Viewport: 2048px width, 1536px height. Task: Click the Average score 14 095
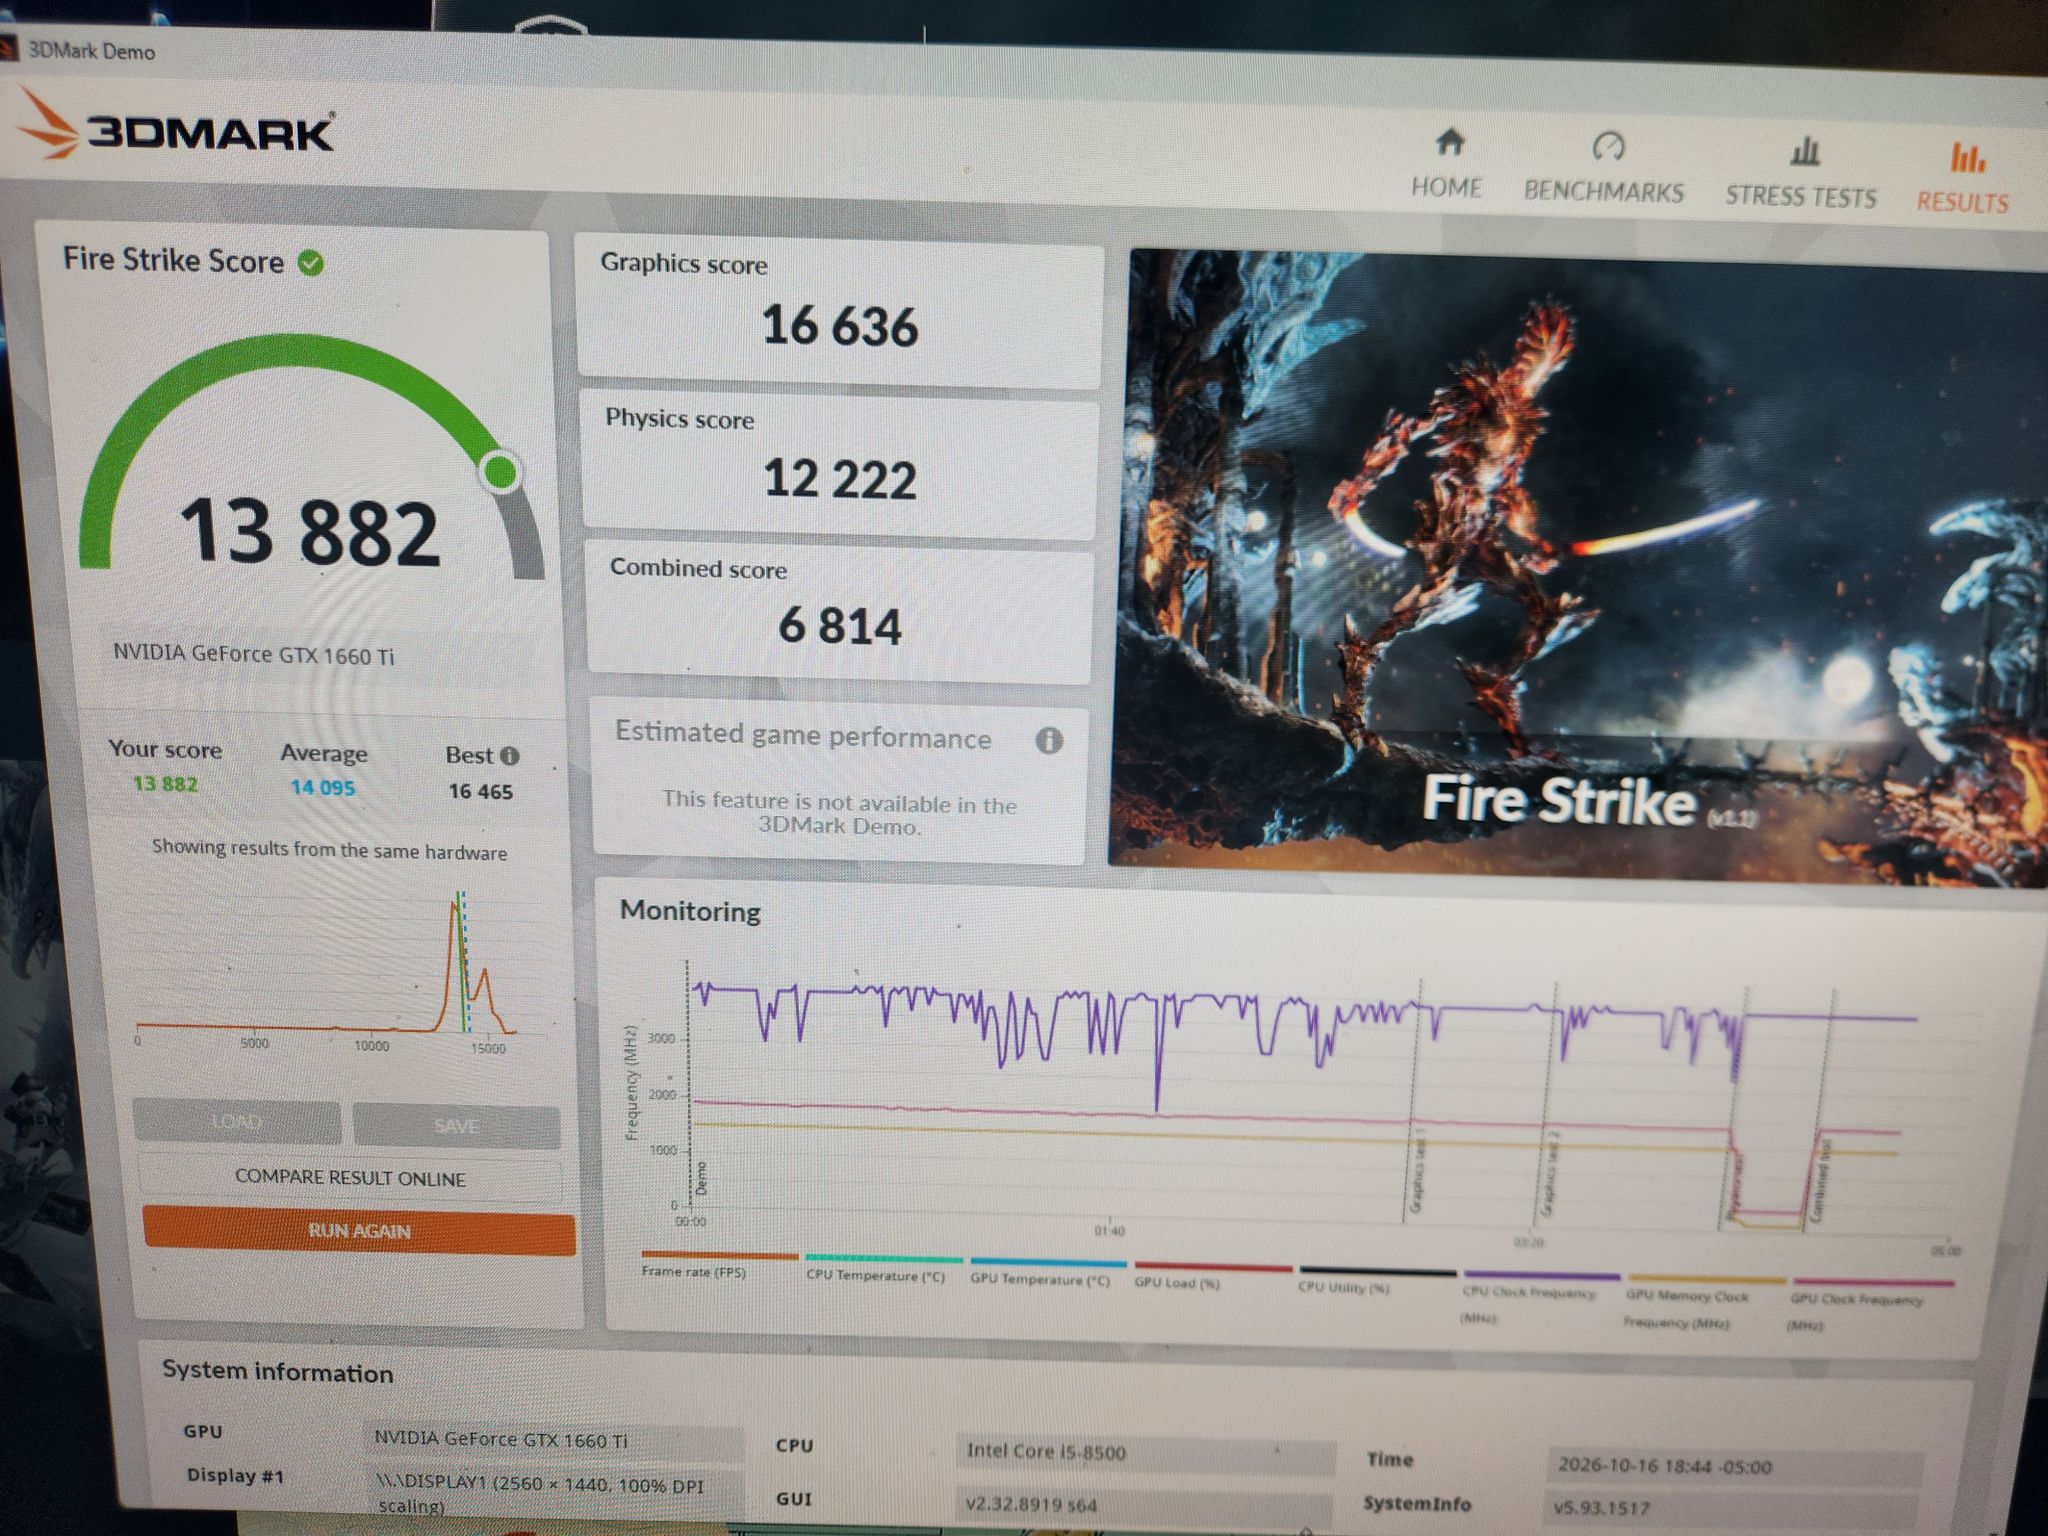(x=322, y=788)
